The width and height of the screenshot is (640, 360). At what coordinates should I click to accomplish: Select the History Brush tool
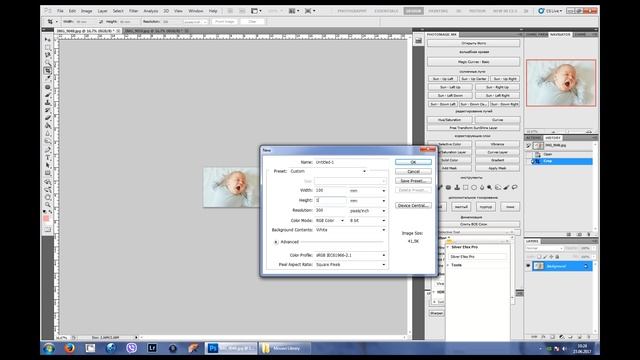tap(48, 110)
